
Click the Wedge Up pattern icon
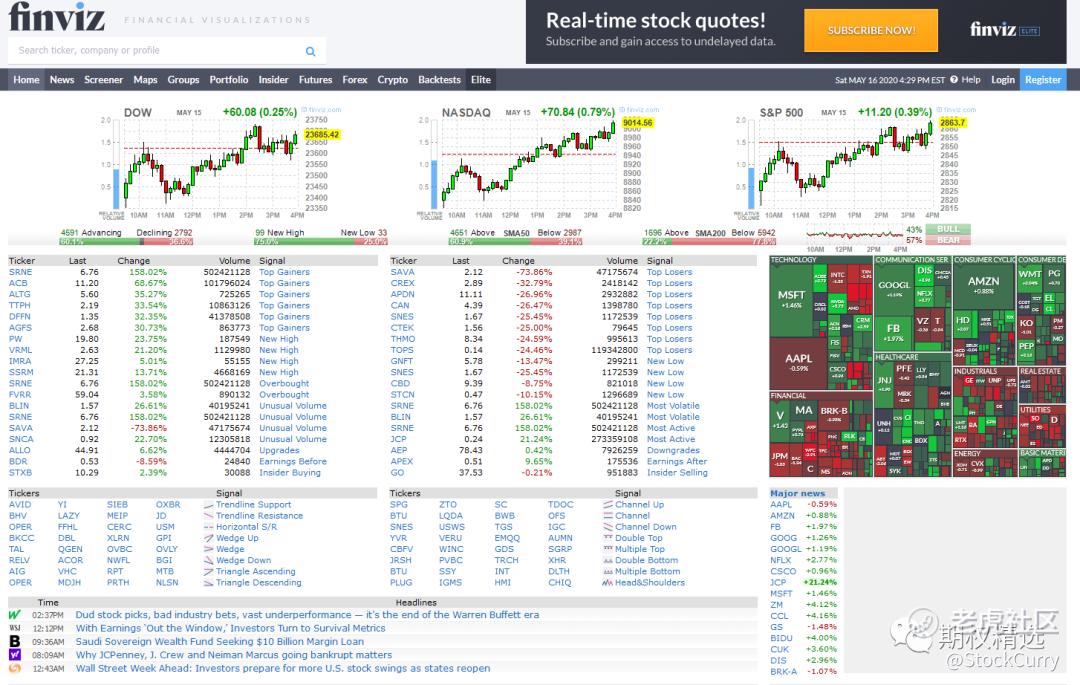click(x=209, y=538)
